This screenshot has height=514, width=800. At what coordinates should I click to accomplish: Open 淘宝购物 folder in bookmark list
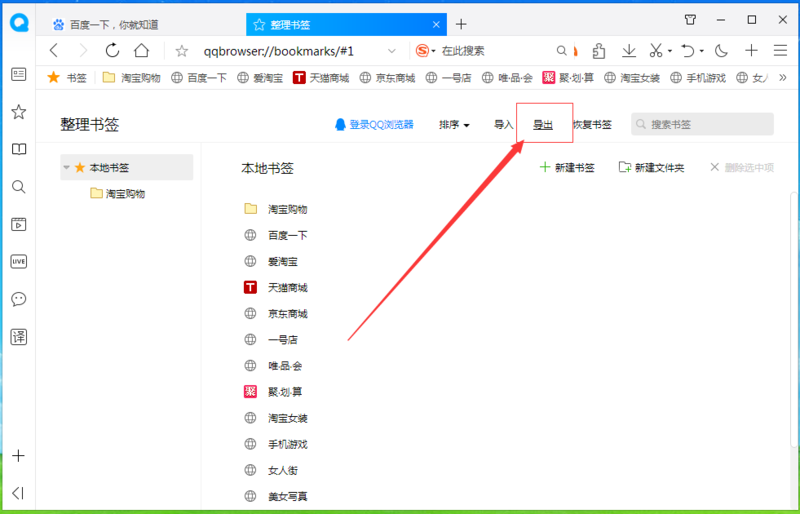point(276,209)
